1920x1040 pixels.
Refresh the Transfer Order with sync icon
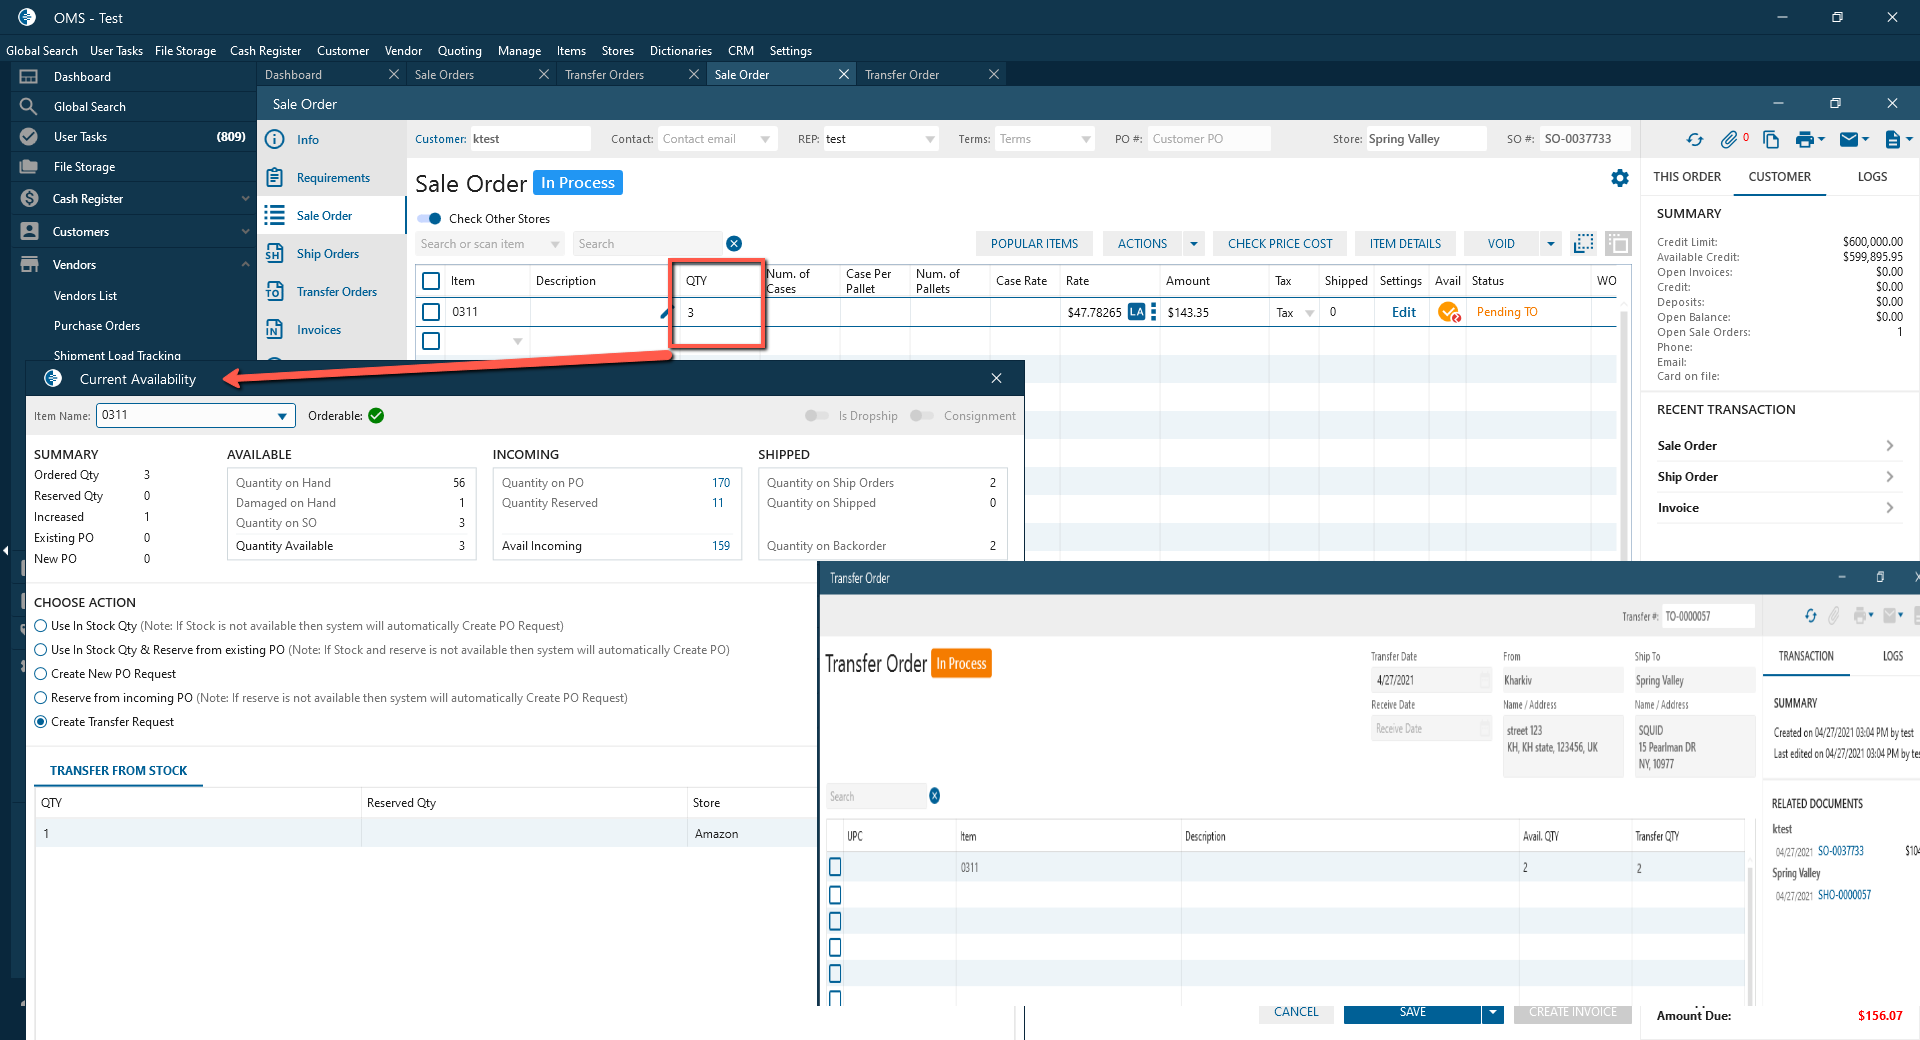tap(1811, 616)
